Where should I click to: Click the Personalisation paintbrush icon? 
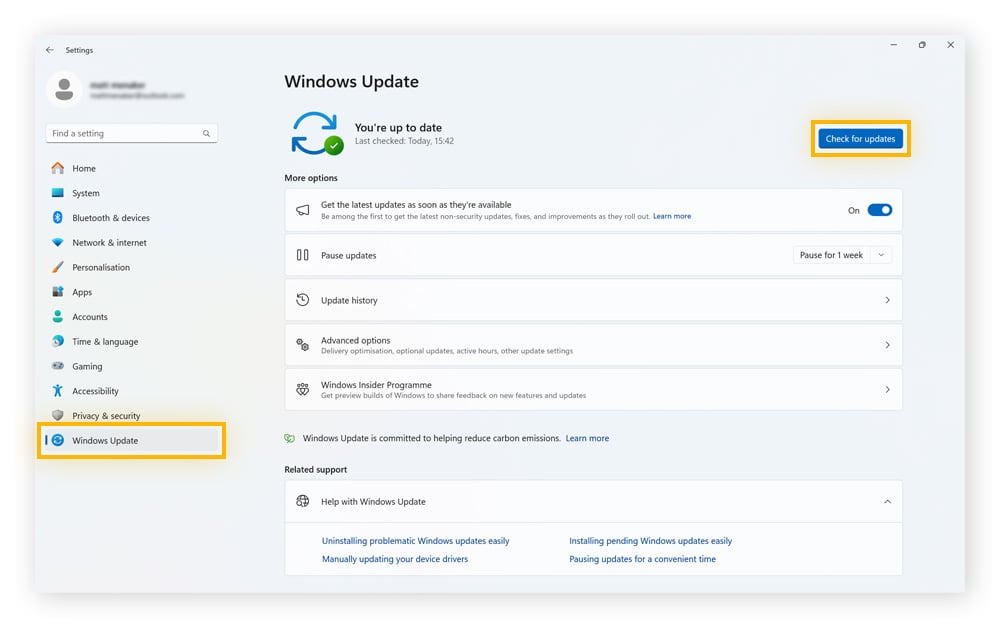point(58,267)
